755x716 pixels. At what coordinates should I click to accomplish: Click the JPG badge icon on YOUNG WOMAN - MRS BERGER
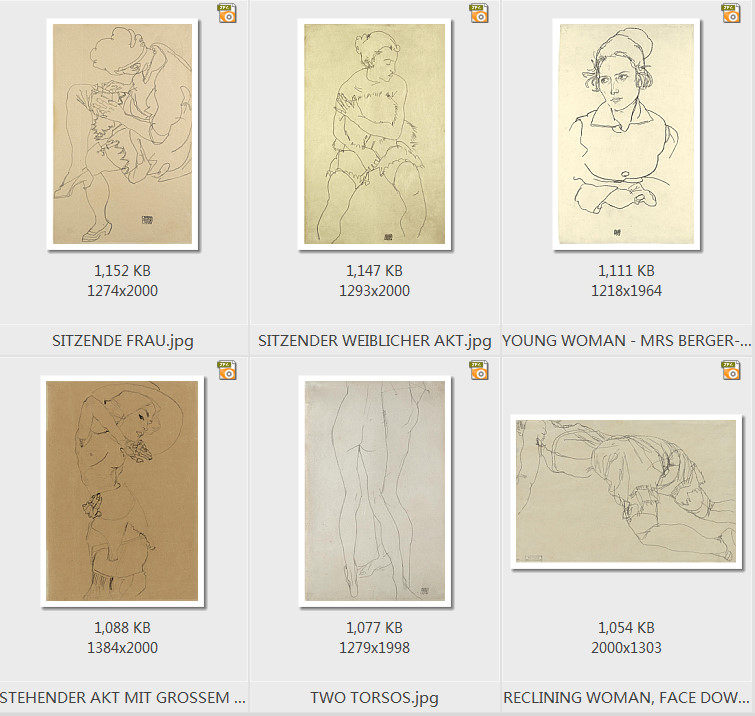pyautogui.click(x=731, y=13)
